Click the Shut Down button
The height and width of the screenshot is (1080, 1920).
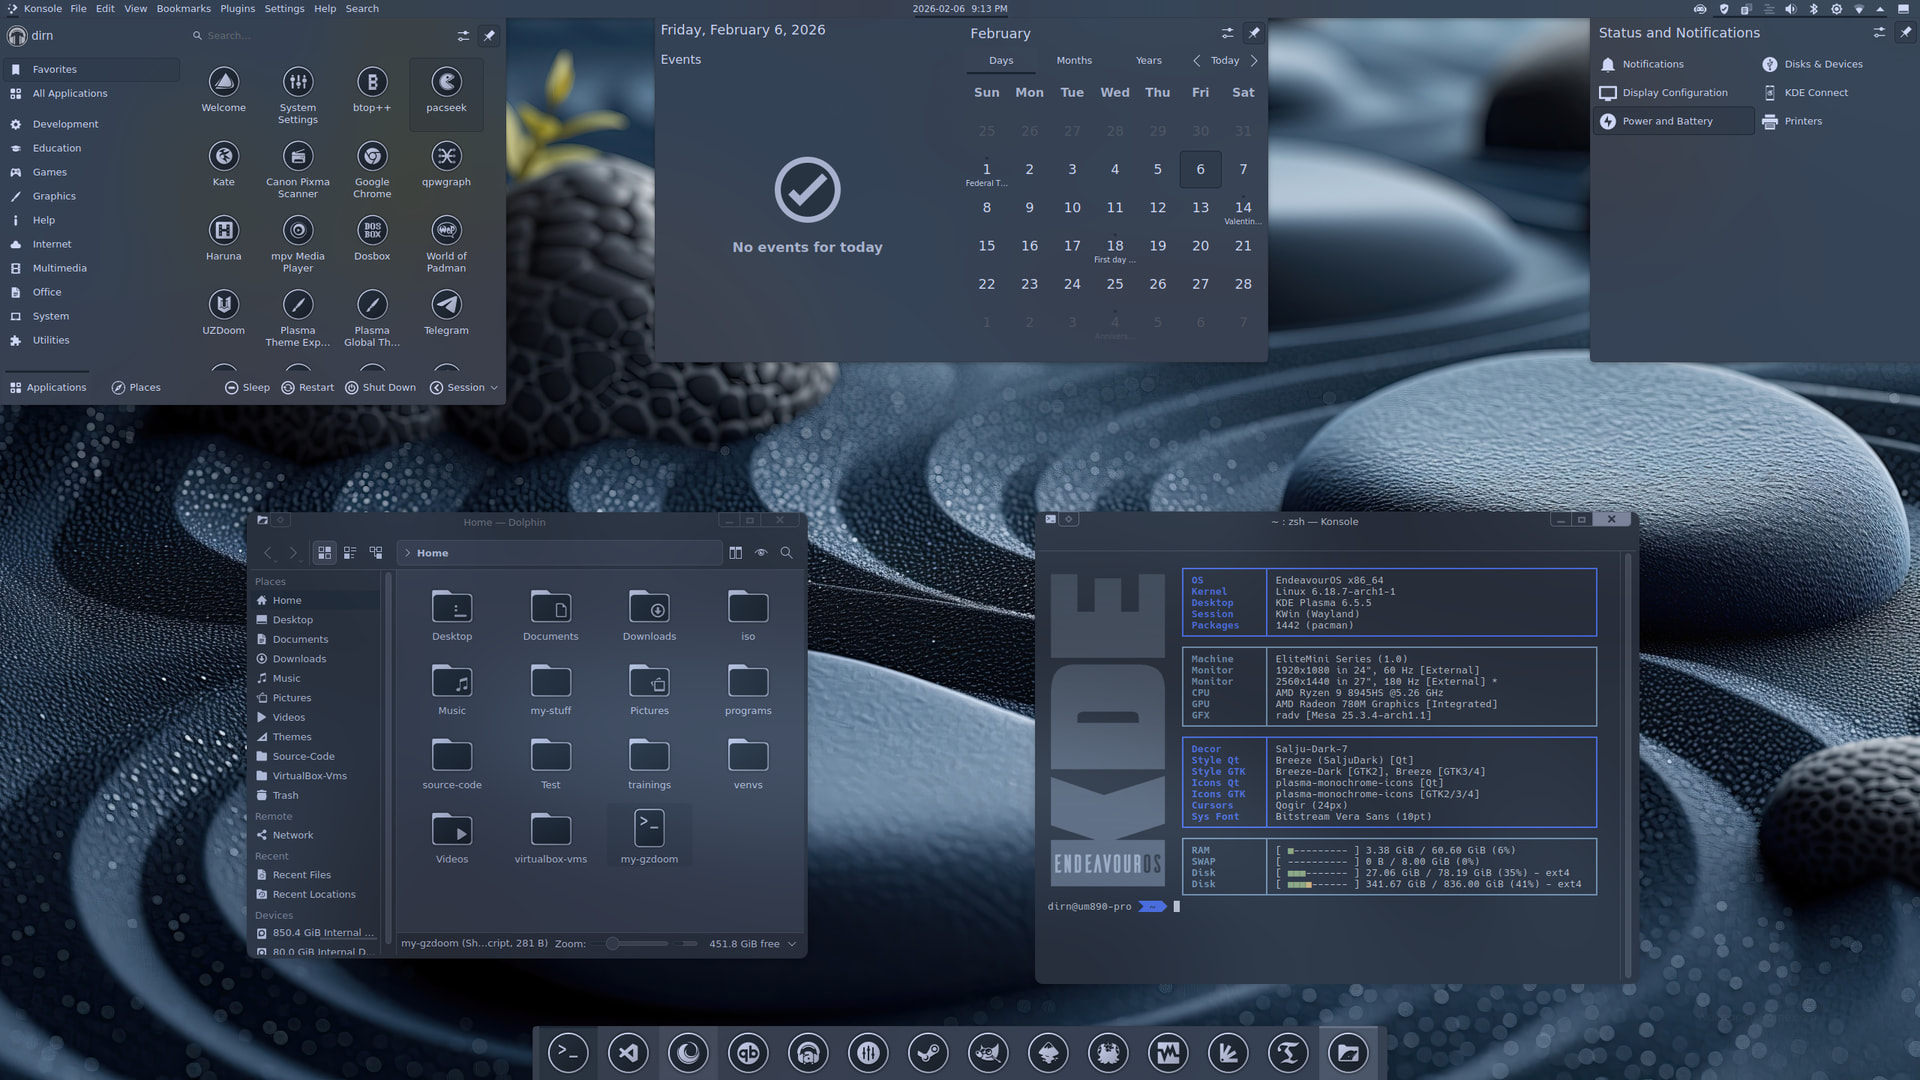(x=380, y=388)
